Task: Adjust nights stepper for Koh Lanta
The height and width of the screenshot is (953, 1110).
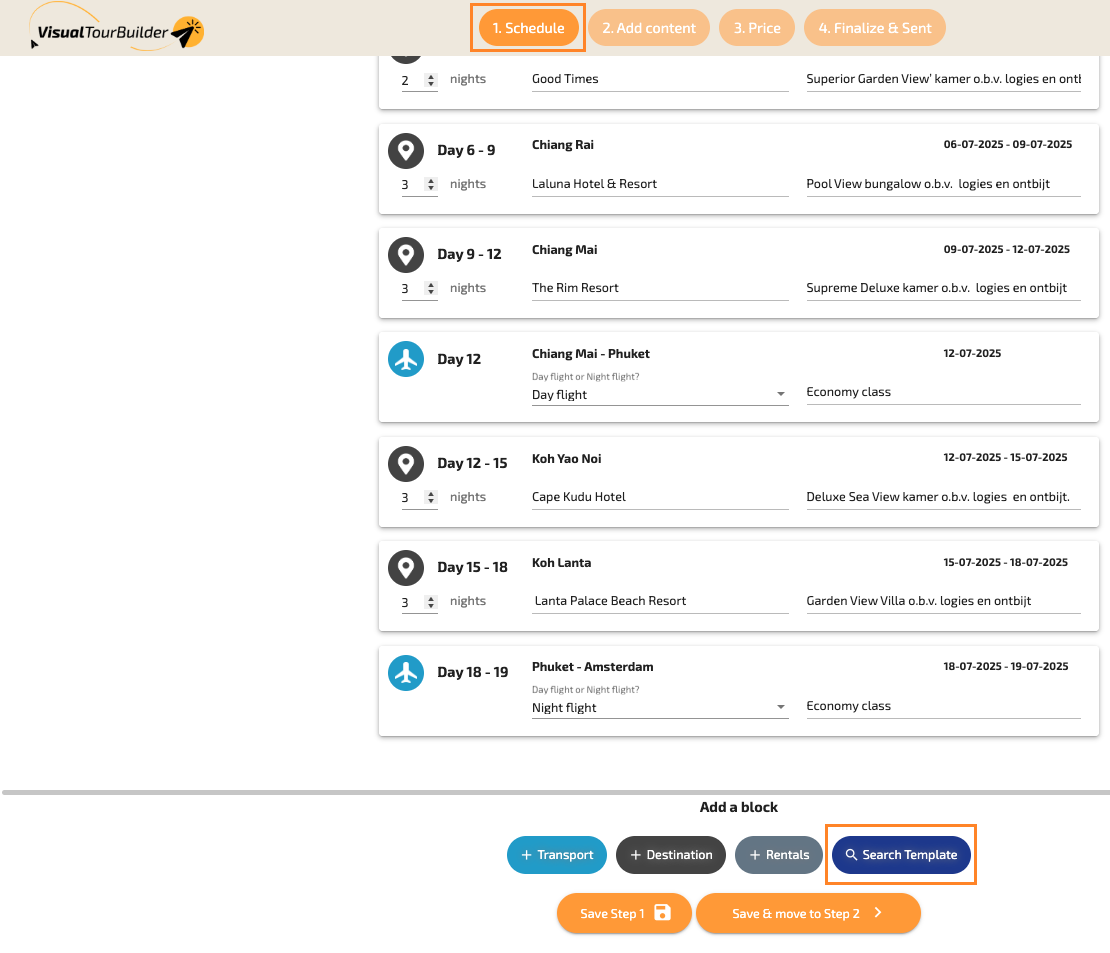Action: click(x=430, y=602)
